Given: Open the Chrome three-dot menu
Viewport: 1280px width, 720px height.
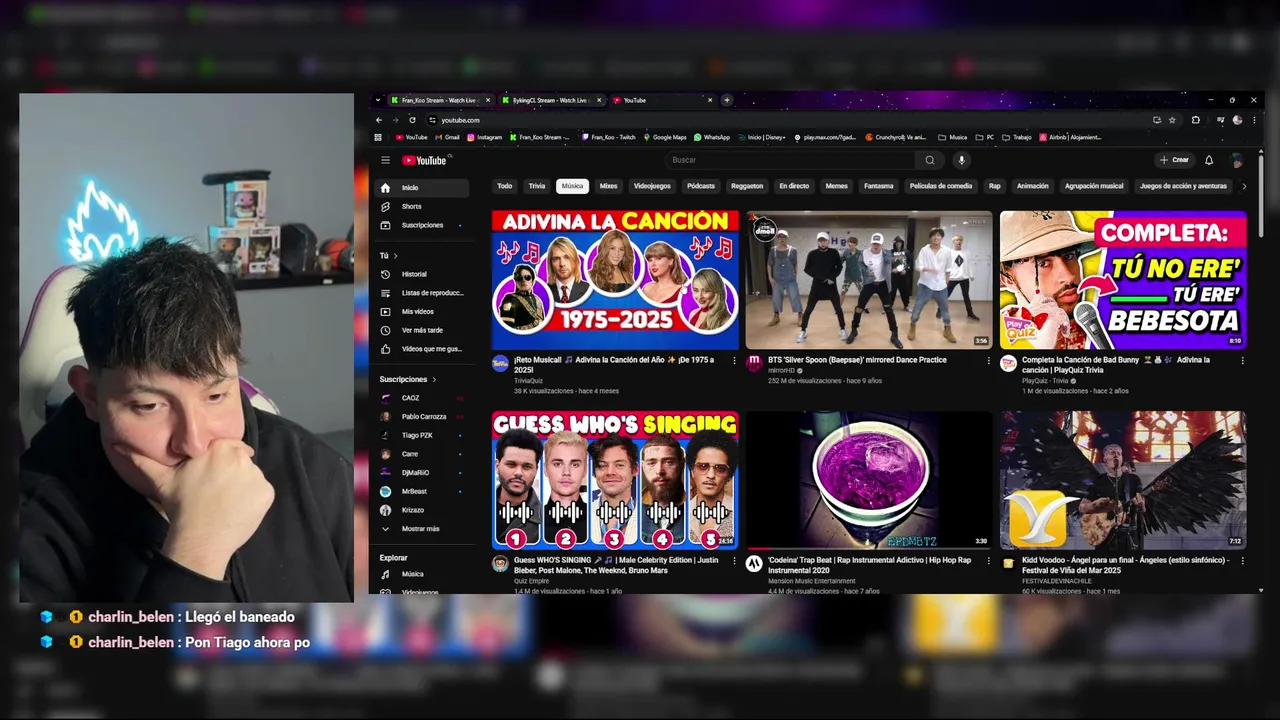Looking at the screenshot, I should [1253, 120].
